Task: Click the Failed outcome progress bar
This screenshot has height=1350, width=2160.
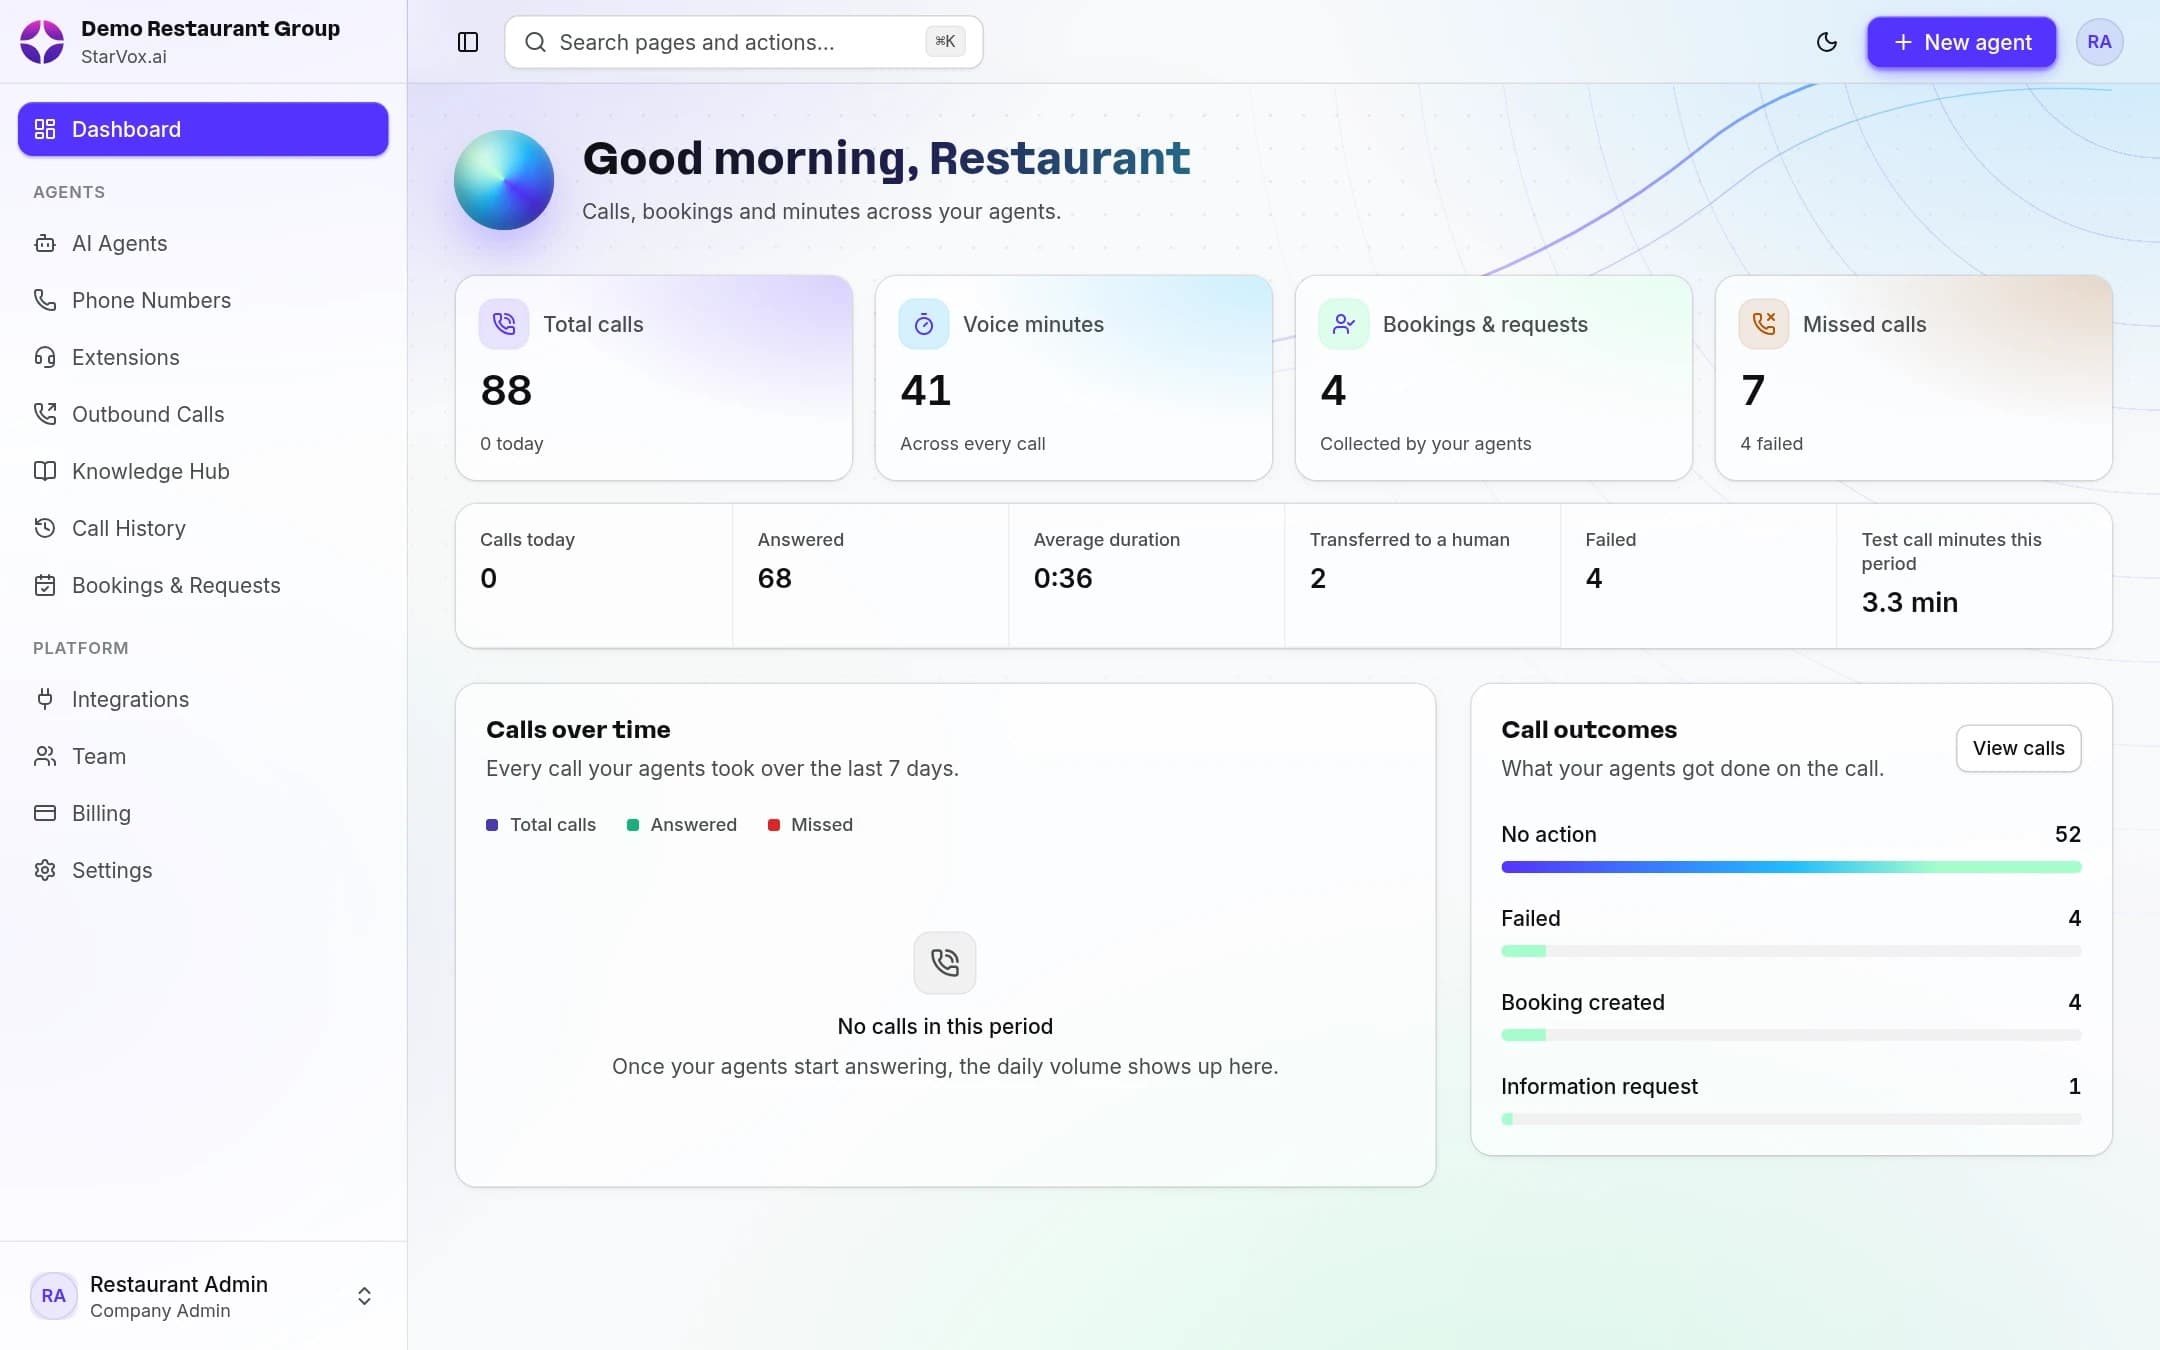Action: [1791, 951]
